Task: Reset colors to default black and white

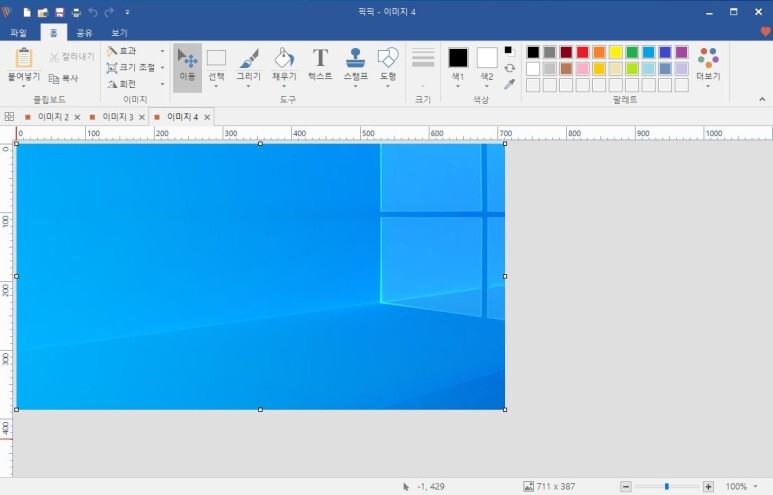Action: [509, 51]
